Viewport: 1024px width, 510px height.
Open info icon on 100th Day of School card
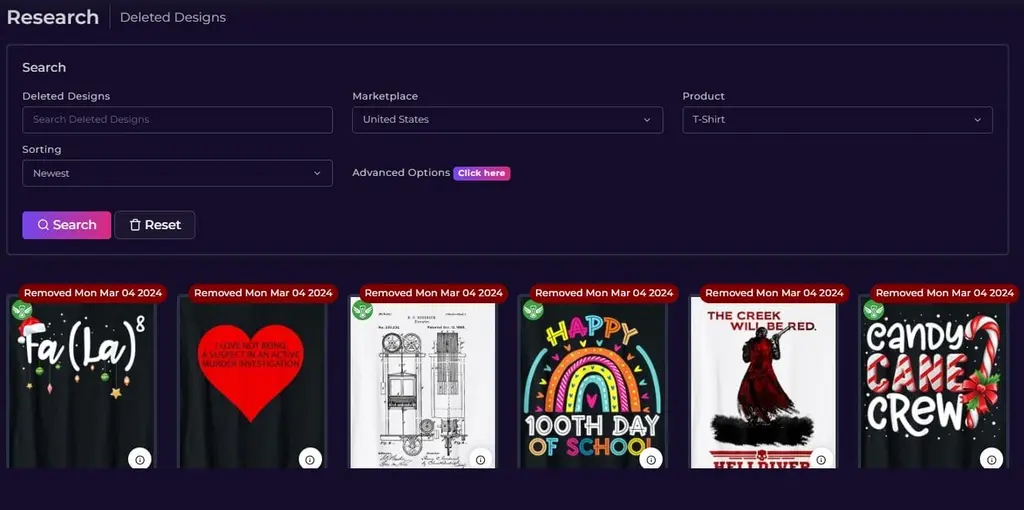tap(651, 459)
